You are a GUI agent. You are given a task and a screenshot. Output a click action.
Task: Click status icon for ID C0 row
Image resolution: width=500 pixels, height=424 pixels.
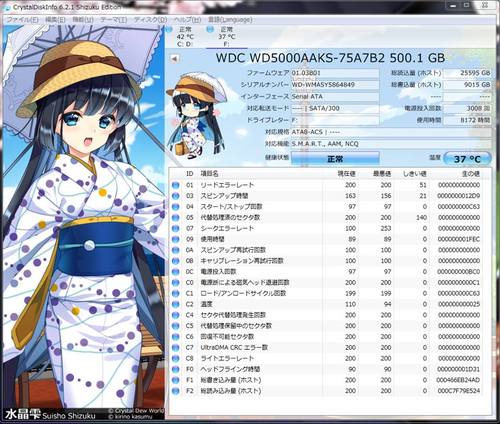pyautogui.click(x=175, y=283)
